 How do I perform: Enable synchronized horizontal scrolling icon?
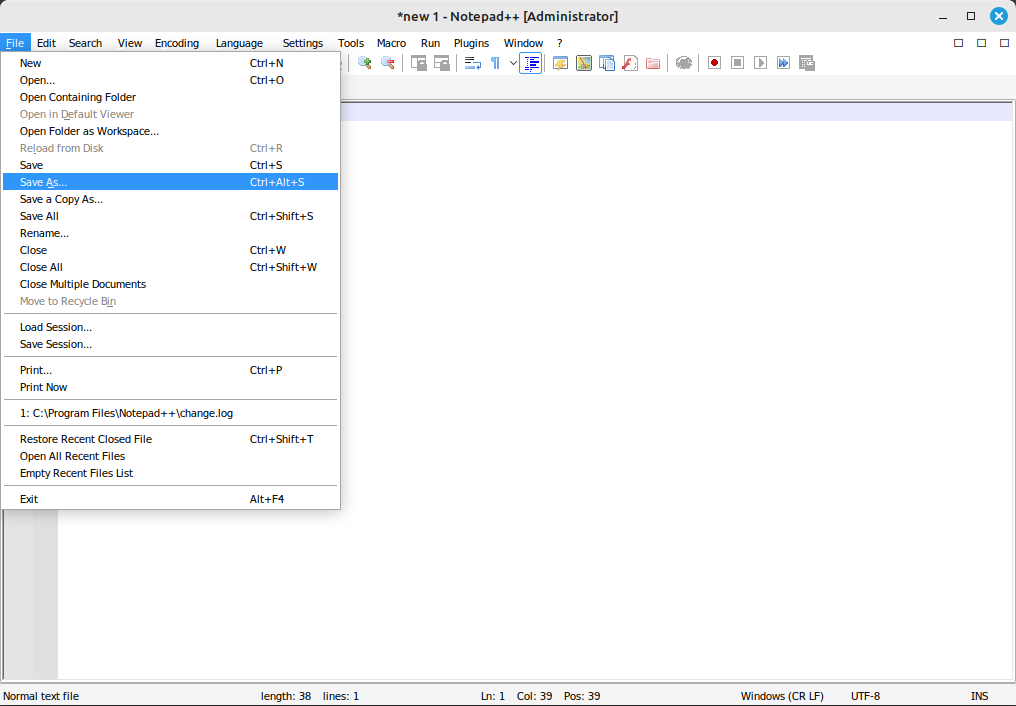[x=442, y=63]
